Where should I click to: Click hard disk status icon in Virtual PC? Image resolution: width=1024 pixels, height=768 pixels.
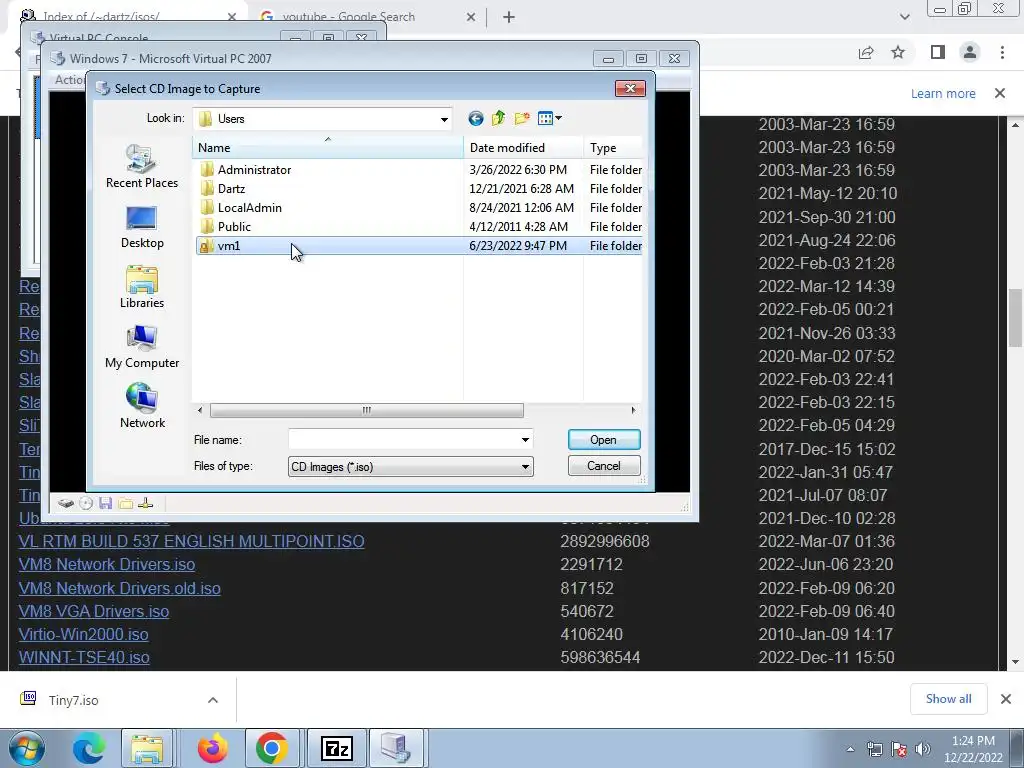pyautogui.click(x=65, y=504)
